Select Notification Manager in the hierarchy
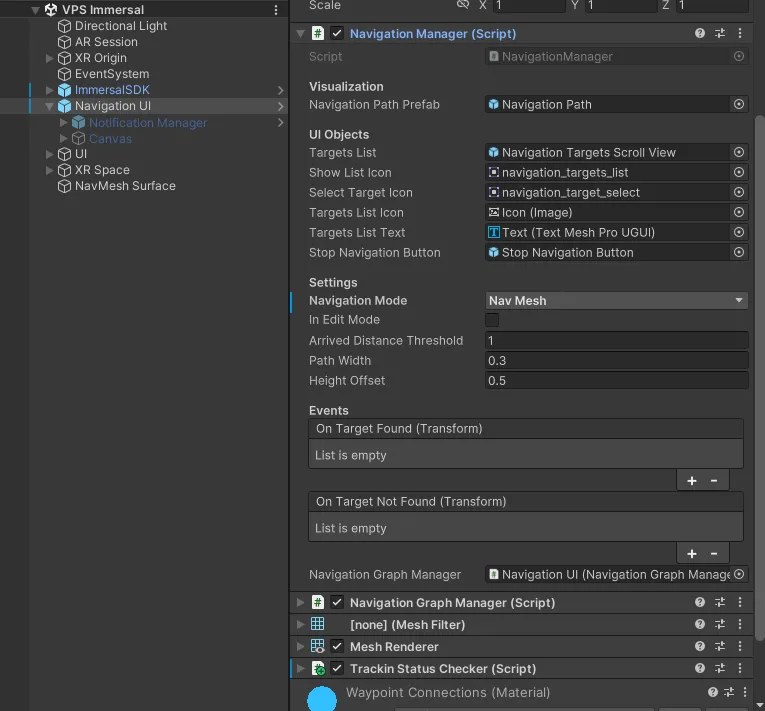Image resolution: width=765 pixels, height=711 pixels. (x=148, y=122)
